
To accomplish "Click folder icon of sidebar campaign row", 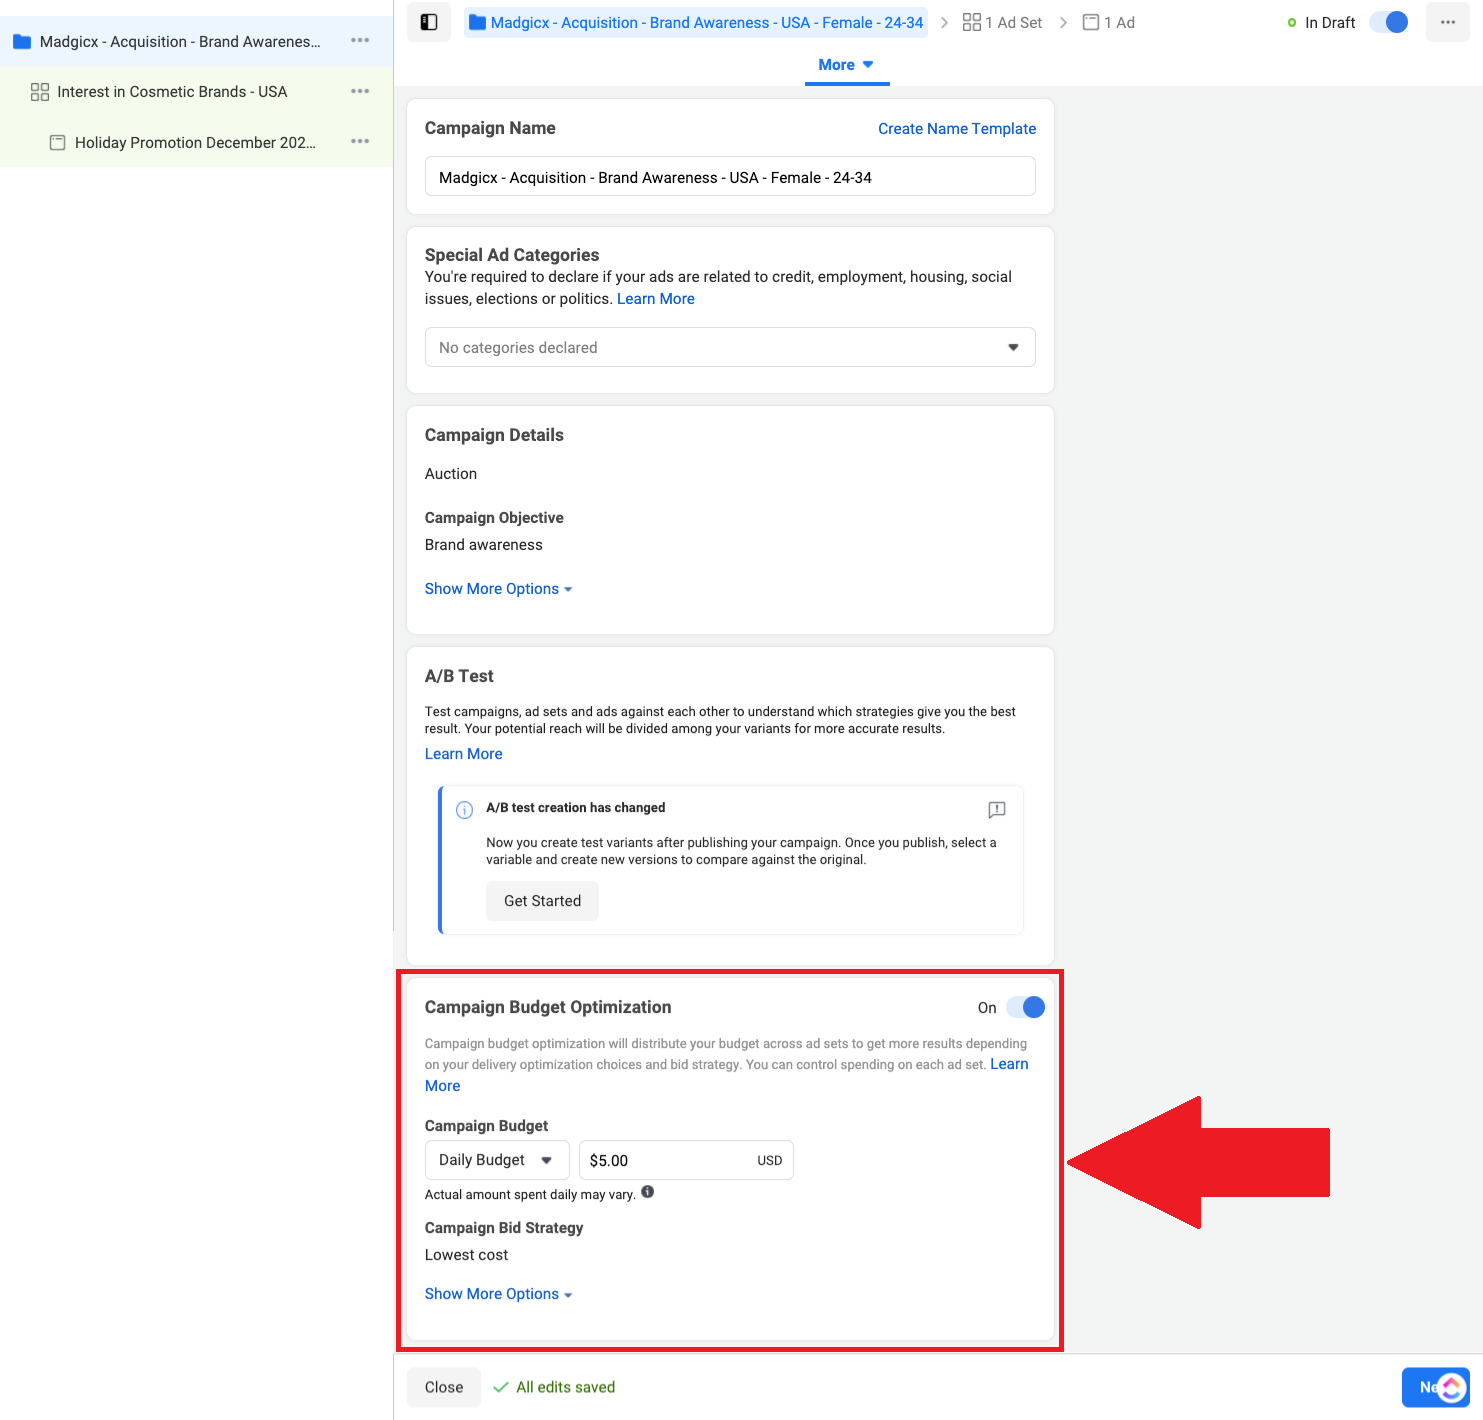I will coord(22,42).
